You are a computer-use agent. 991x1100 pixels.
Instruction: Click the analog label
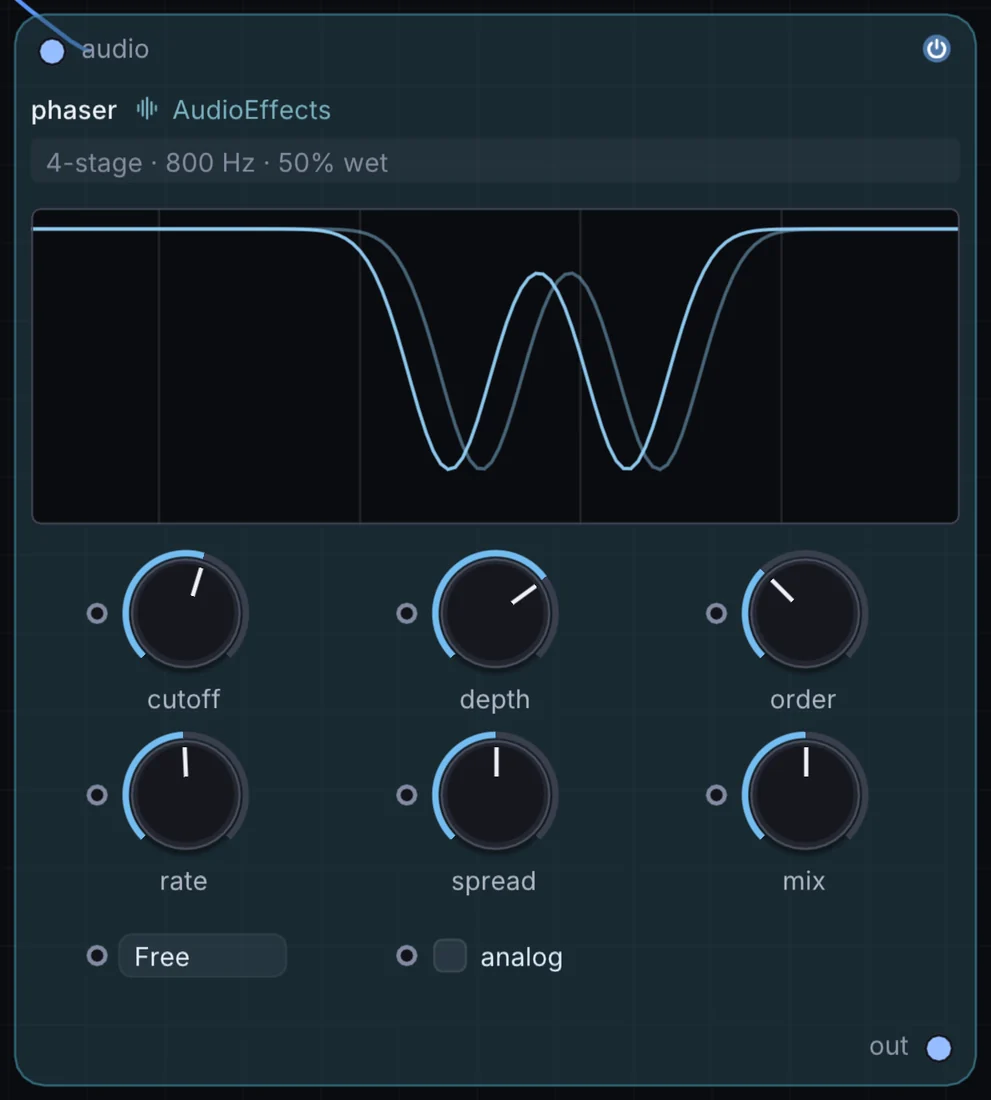click(521, 958)
